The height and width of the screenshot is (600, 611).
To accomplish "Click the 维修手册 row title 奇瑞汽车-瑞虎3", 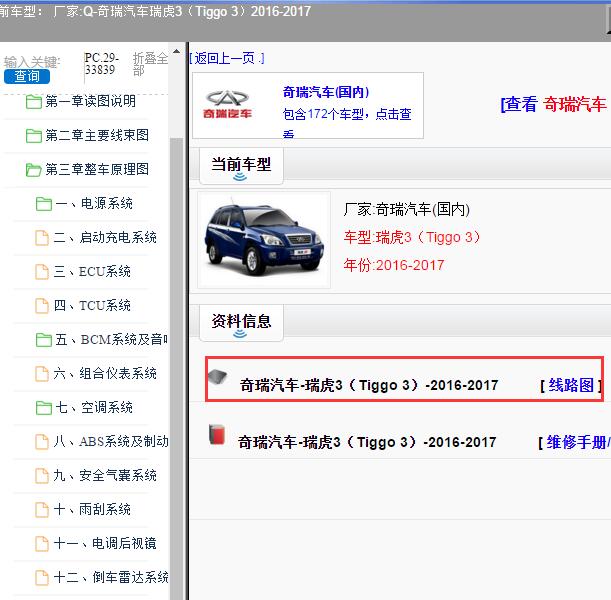I will click(x=367, y=442).
